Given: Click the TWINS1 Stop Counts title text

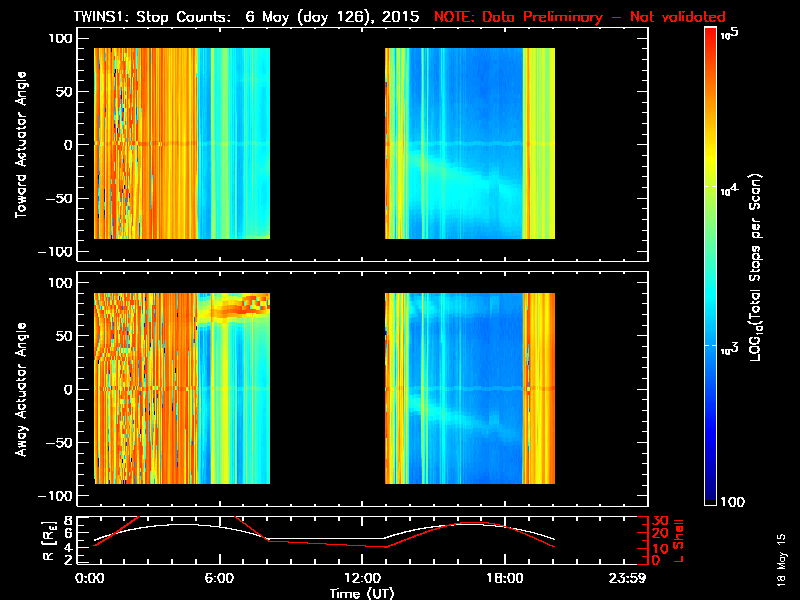Looking at the screenshot, I should pos(246,17).
